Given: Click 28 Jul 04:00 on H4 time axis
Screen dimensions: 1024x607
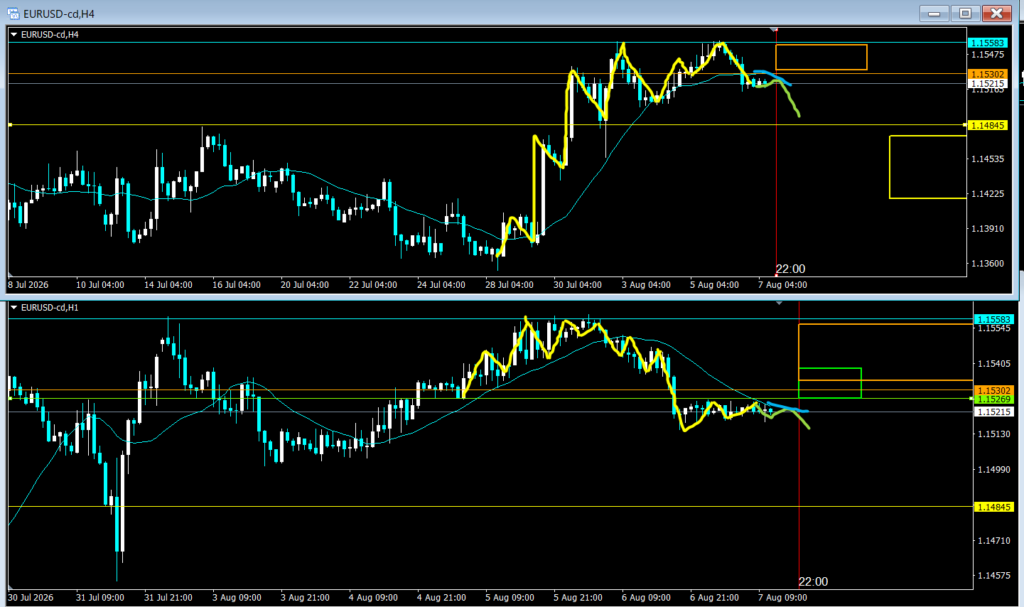Looking at the screenshot, I should tap(509, 285).
